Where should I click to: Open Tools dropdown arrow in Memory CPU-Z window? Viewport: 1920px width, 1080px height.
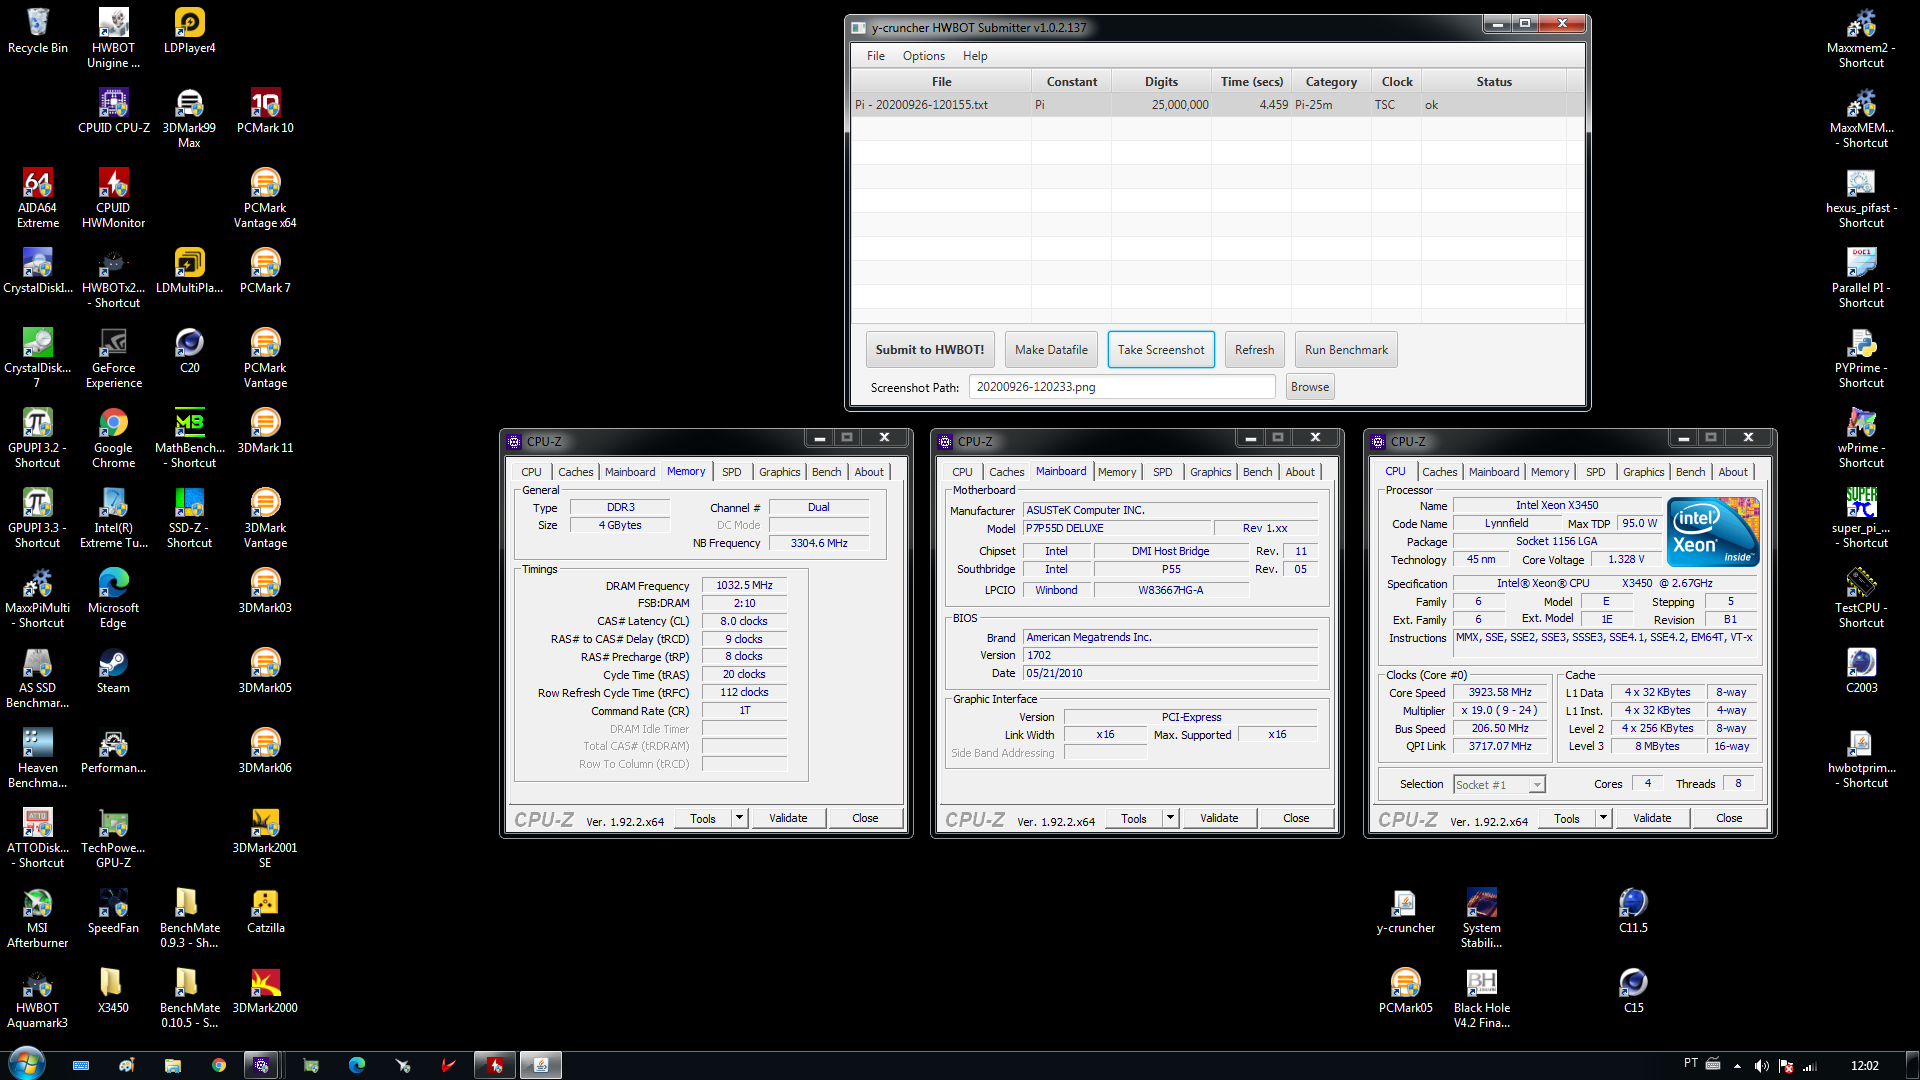[x=739, y=818]
